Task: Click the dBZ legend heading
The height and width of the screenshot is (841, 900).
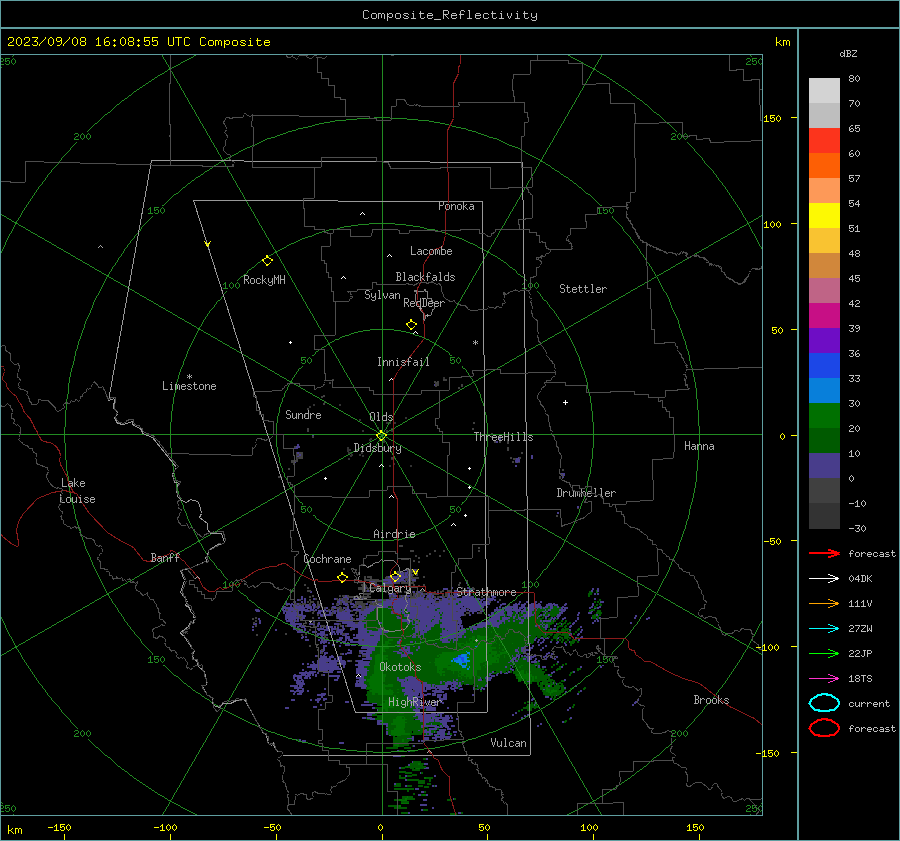Action: (x=848, y=53)
